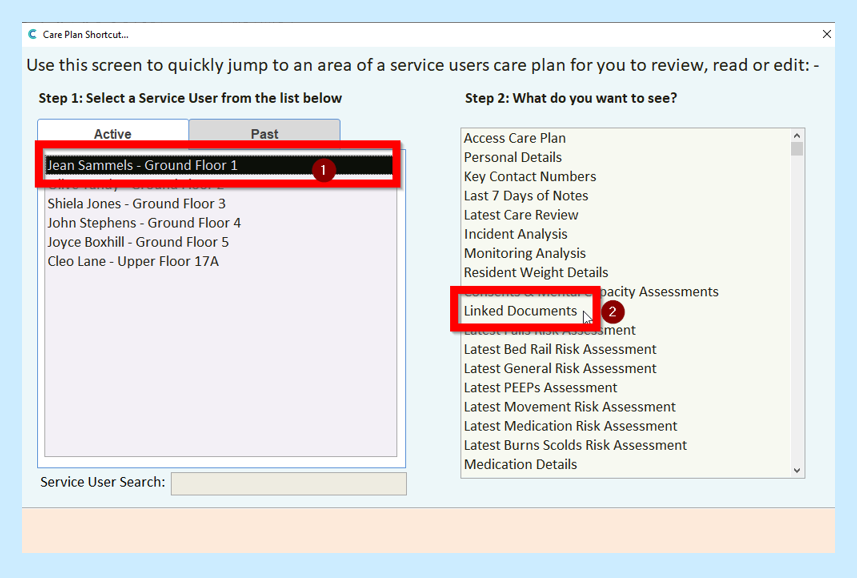Switch to the Past service users tab

(265, 133)
